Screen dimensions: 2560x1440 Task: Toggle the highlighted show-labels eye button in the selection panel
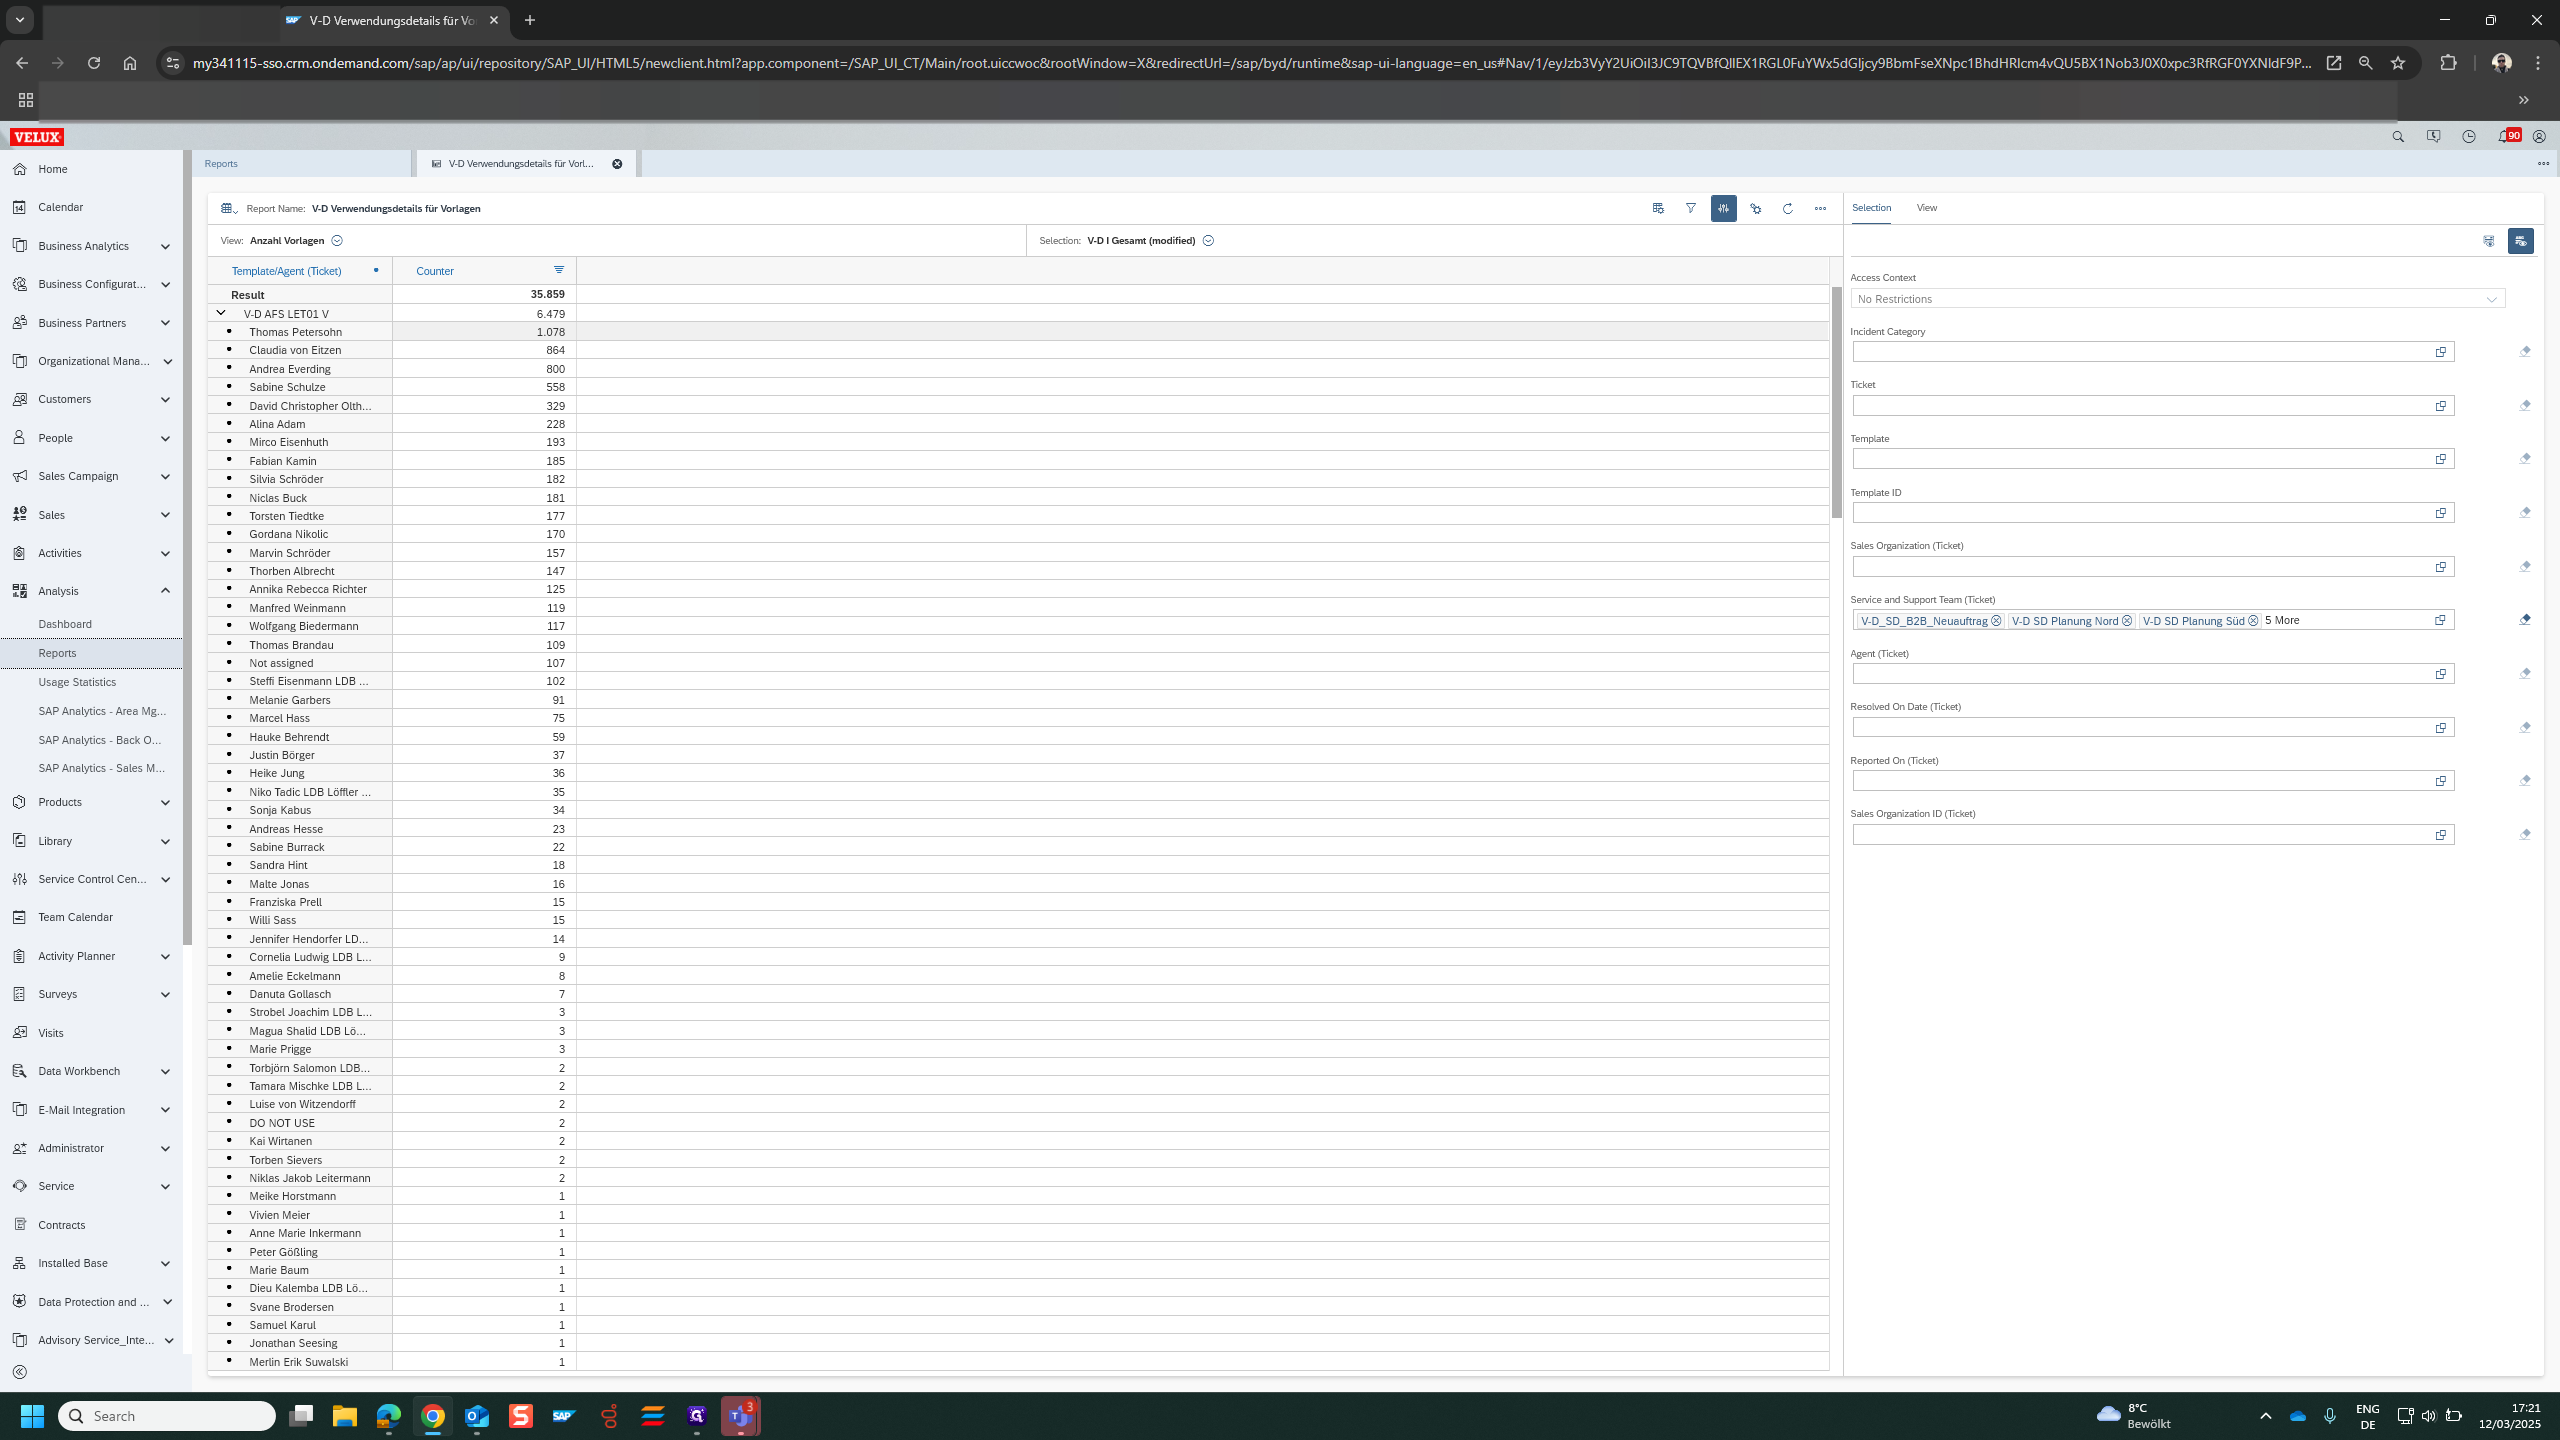coord(2520,241)
